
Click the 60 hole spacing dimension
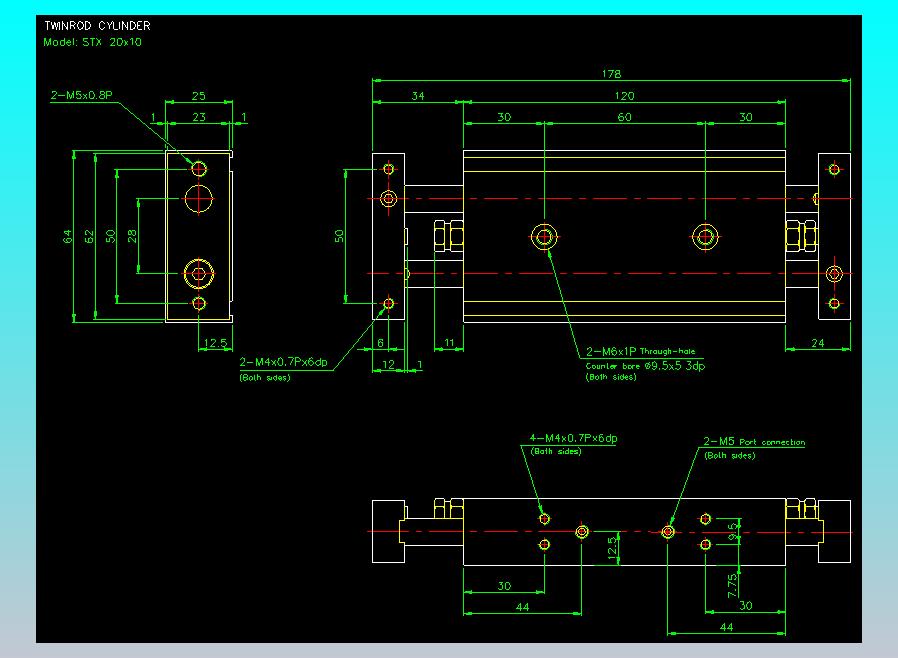[624, 118]
